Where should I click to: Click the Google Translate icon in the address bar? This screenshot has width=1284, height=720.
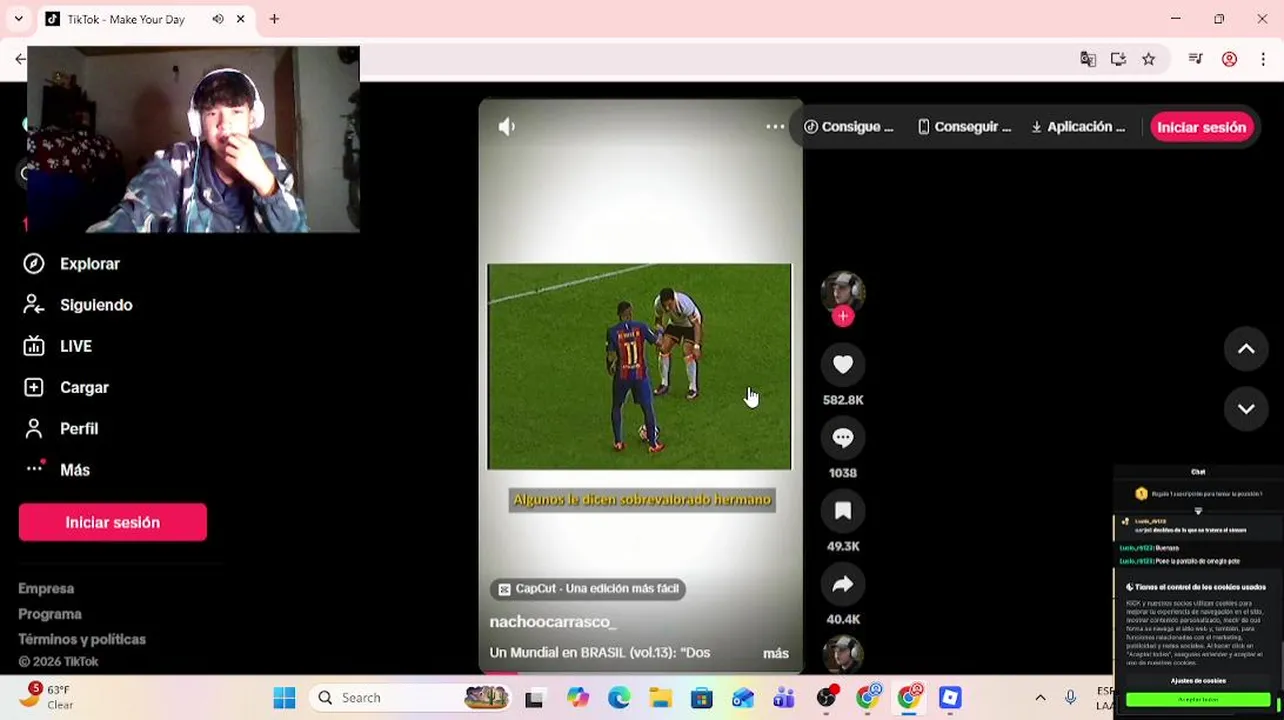(x=1088, y=59)
